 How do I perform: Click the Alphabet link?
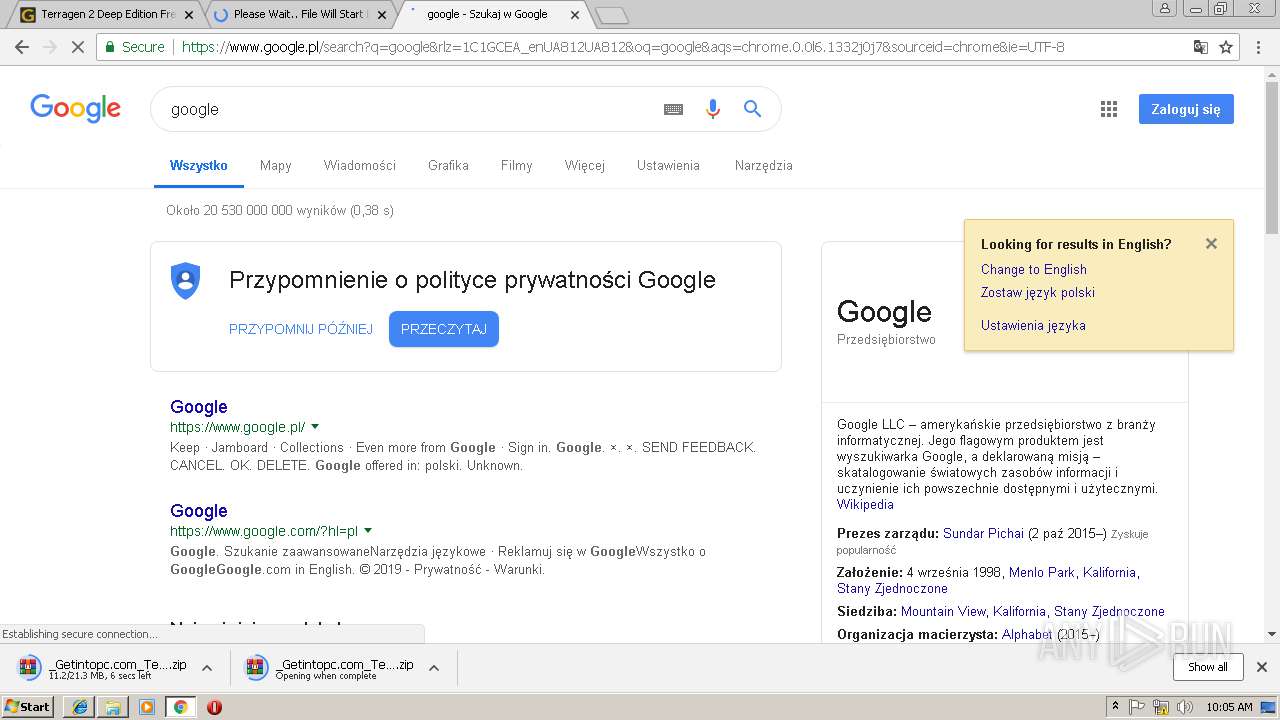[1027, 635]
